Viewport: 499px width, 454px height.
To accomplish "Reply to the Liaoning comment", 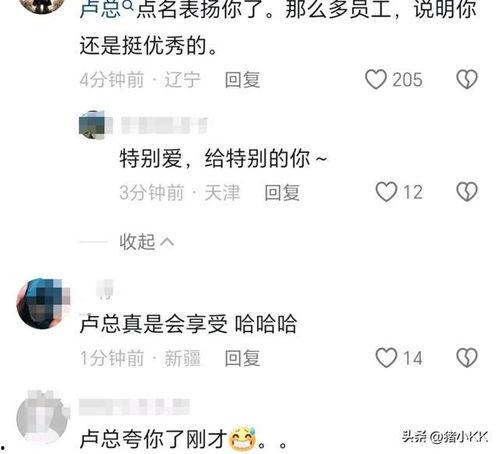I will tap(242, 80).
